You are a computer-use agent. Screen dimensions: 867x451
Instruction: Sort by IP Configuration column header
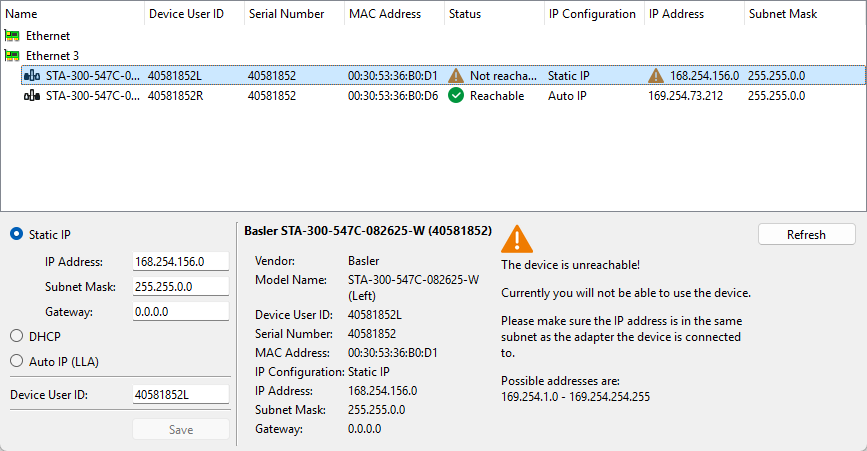[594, 14]
